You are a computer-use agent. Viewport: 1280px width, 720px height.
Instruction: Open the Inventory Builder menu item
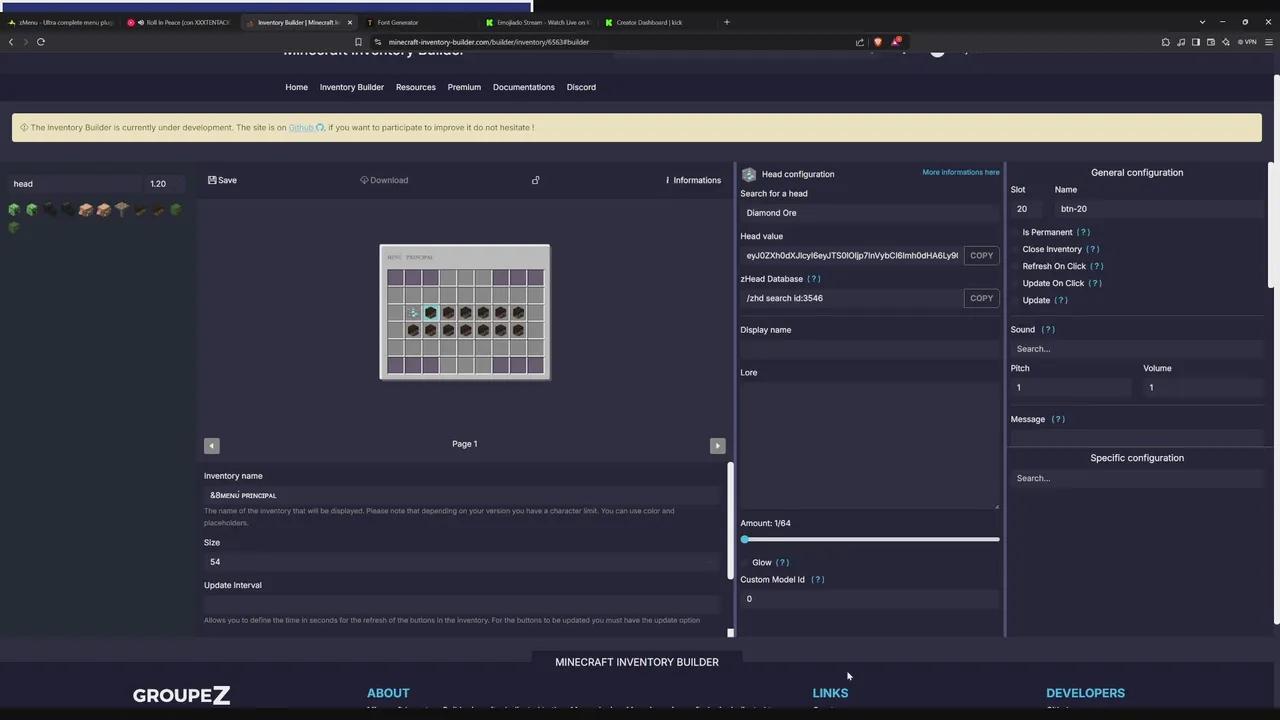(x=352, y=87)
